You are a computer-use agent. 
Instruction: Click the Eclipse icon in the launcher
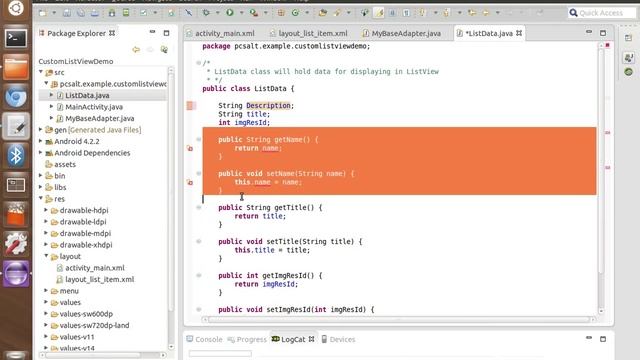click(16, 273)
